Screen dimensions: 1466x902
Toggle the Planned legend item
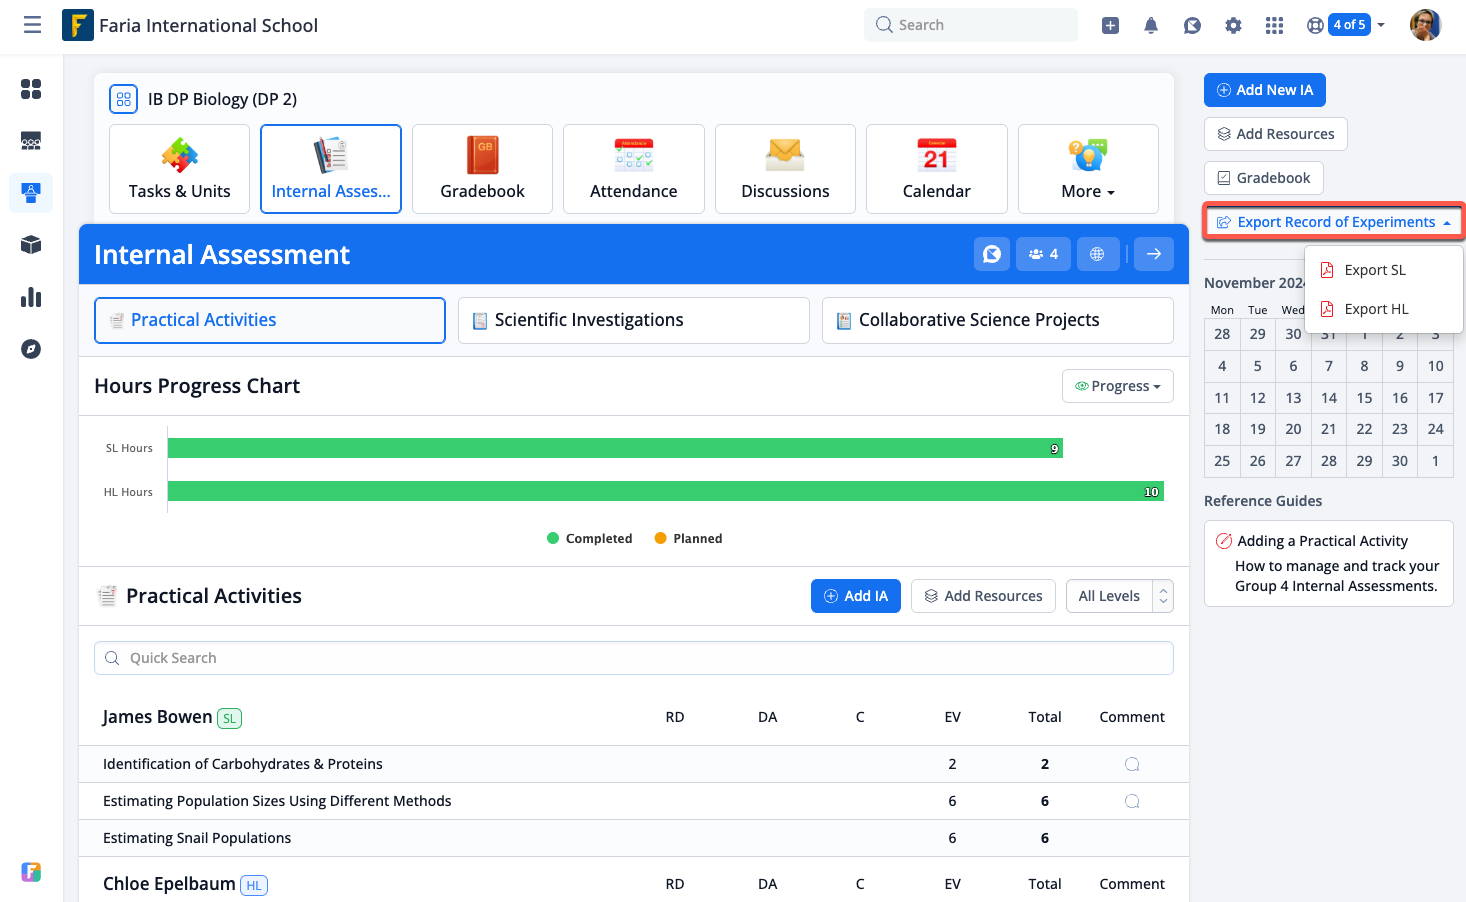point(688,538)
